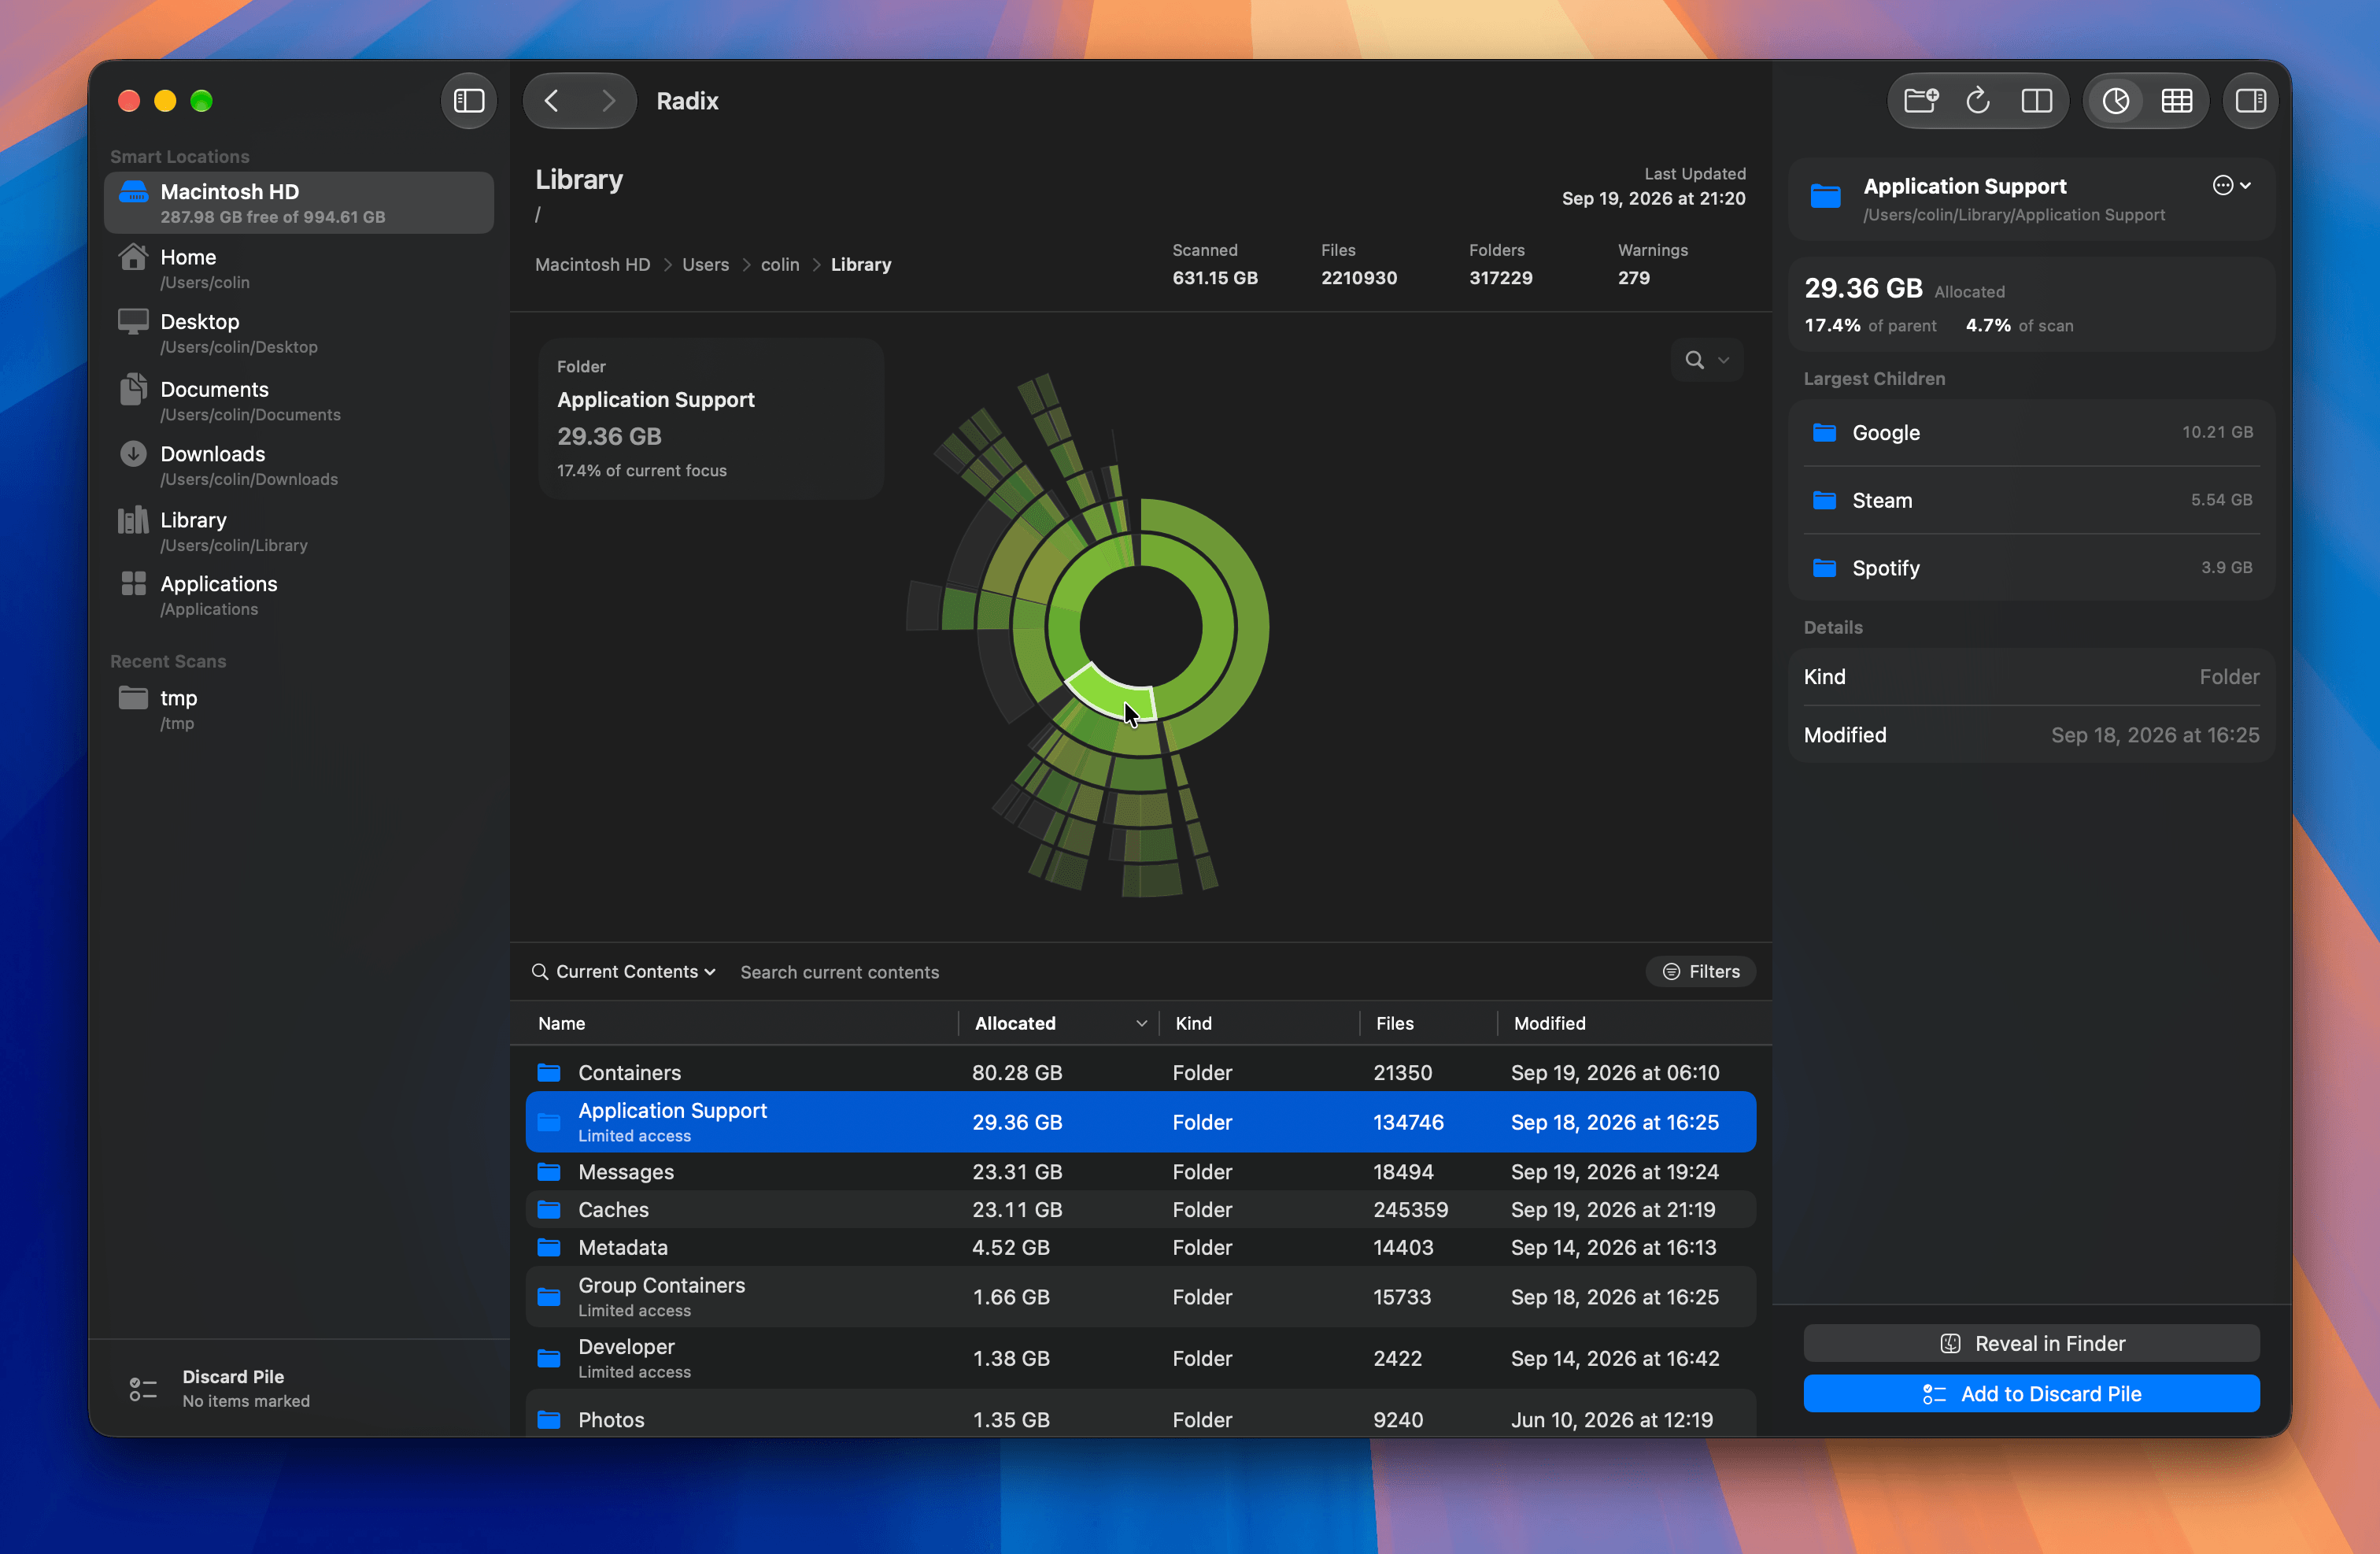Switch to grid table view
The height and width of the screenshot is (1554, 2380).
click(x=2176, y=101)
